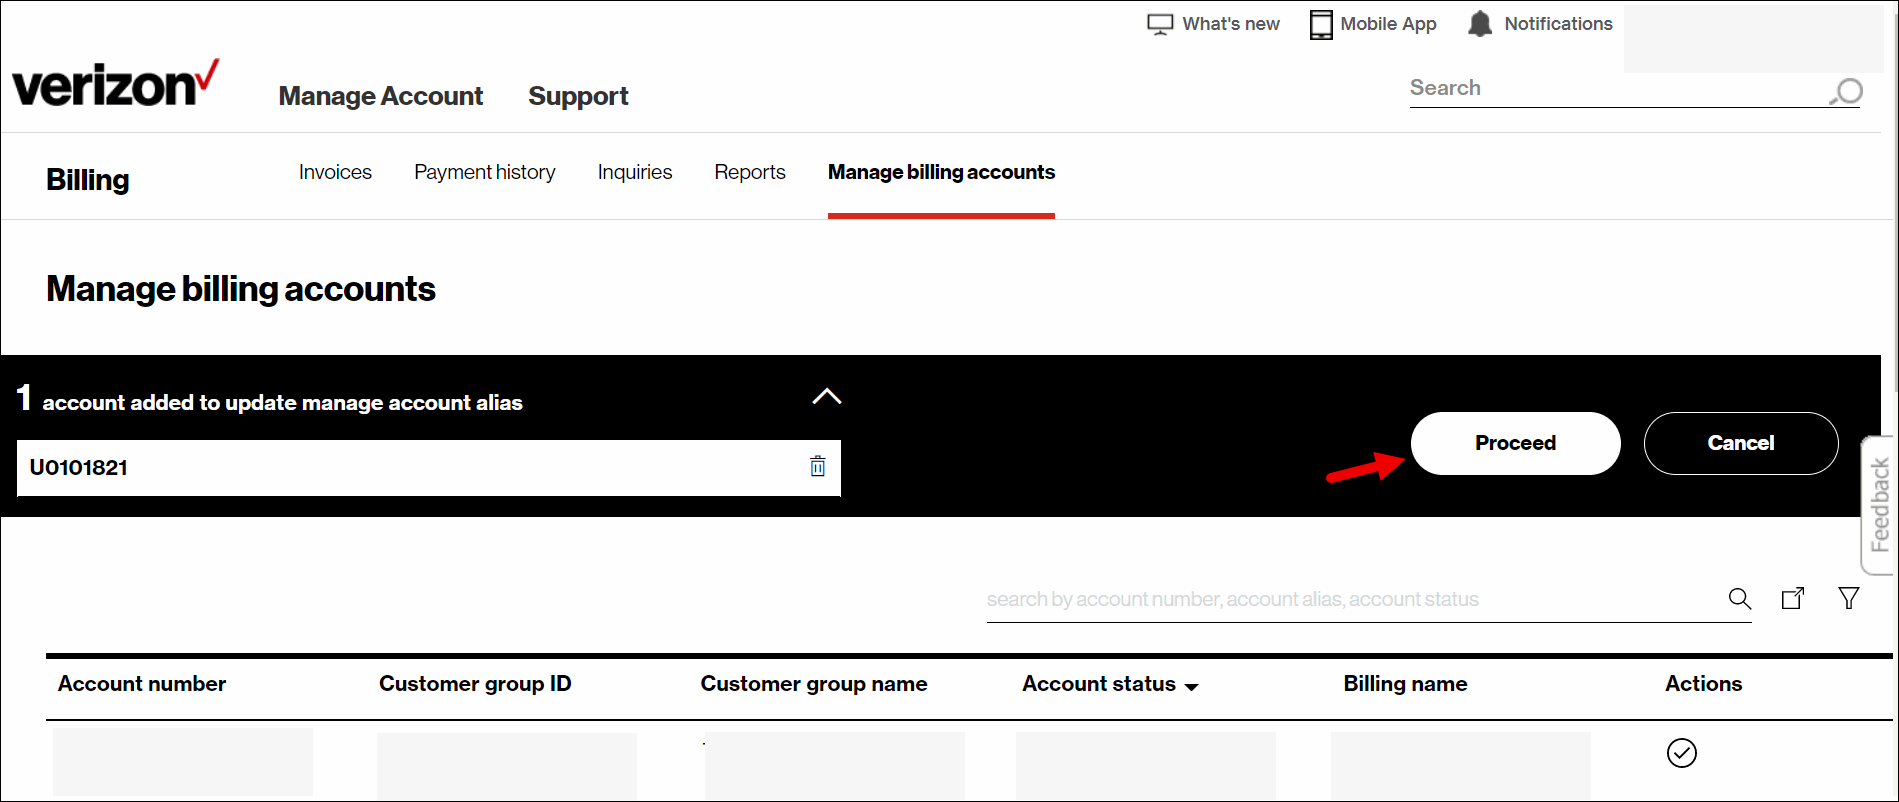This screenshot has height=802, width=1899.
Task: Click the Notifications link text
Action: tap(1558, 24)
